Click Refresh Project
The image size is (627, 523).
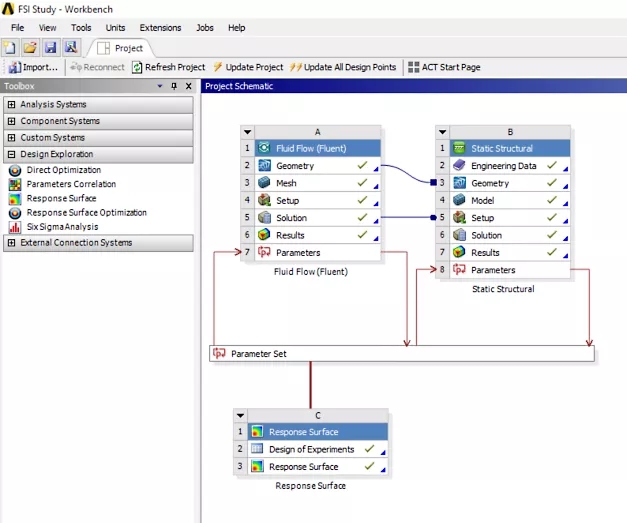168,67
